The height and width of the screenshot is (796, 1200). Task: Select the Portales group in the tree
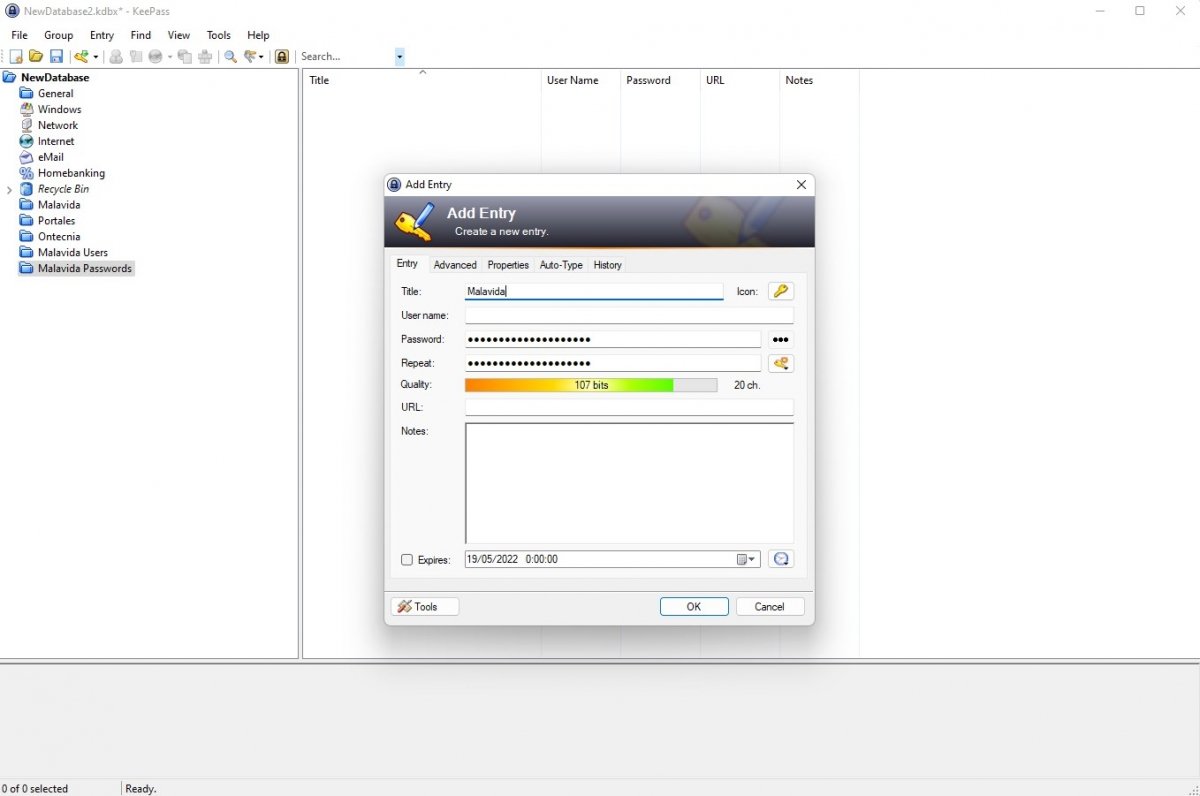(x=57, y=221)
